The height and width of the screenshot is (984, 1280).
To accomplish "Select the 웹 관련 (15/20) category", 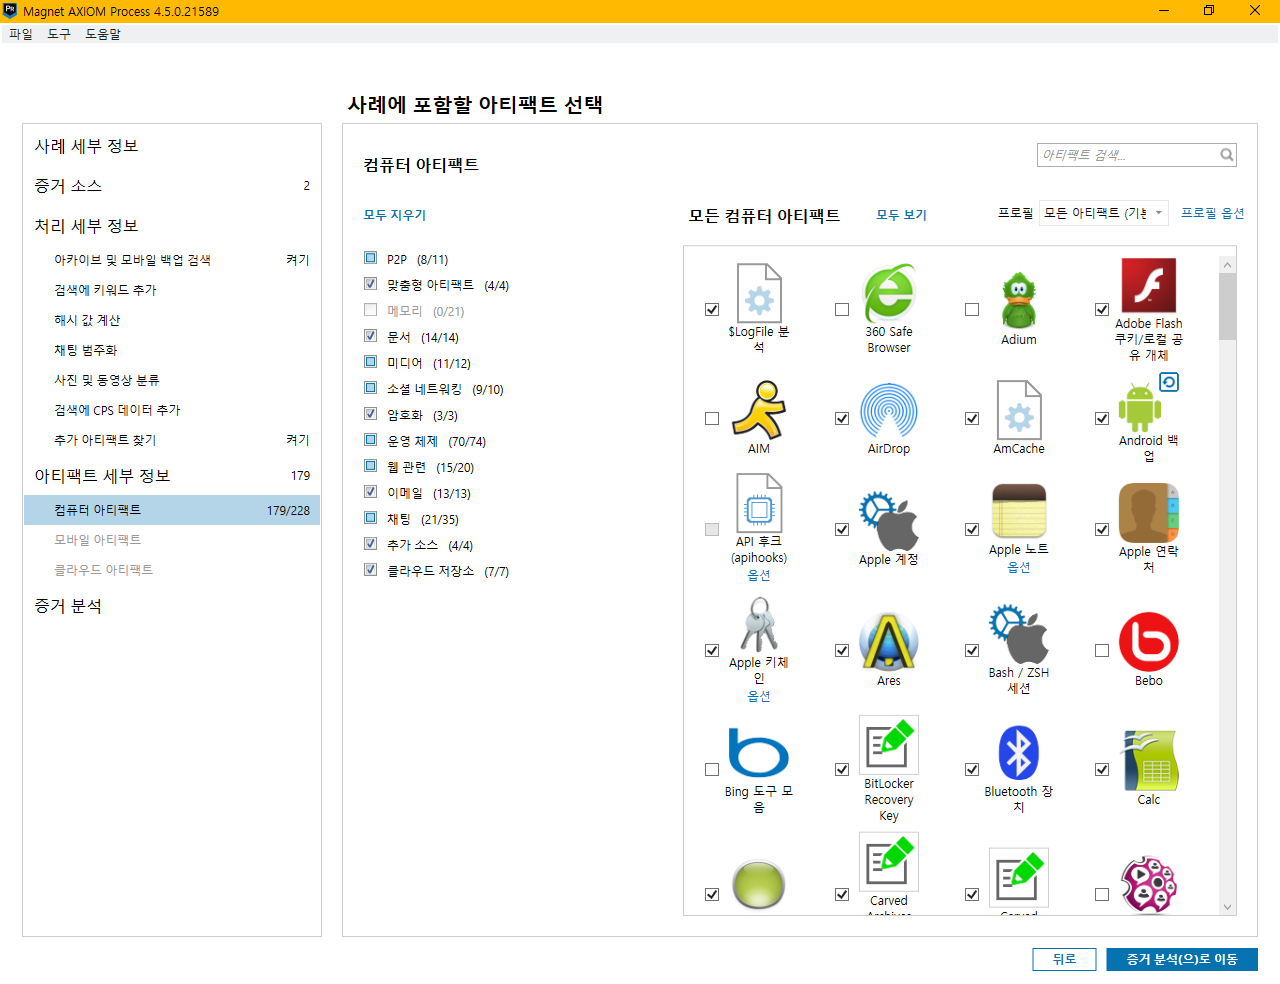I will pyautogui.click(x=430, y=467).
